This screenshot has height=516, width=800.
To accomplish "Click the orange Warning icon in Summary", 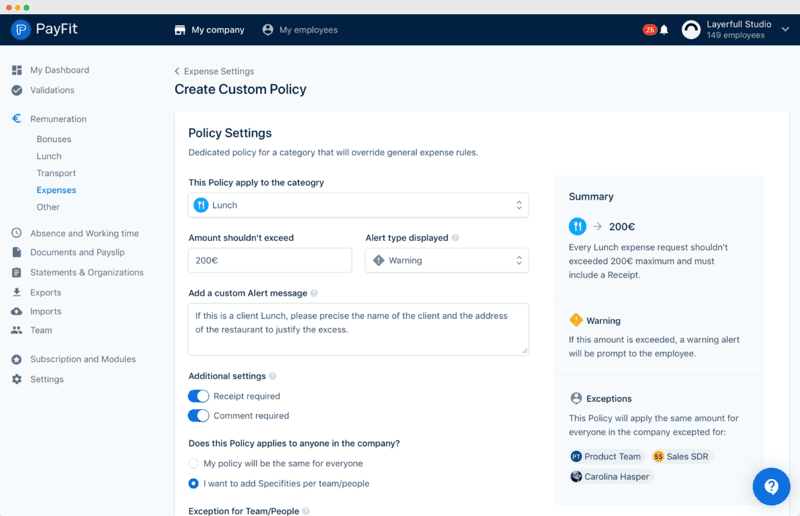I will (x=576, y=320).
